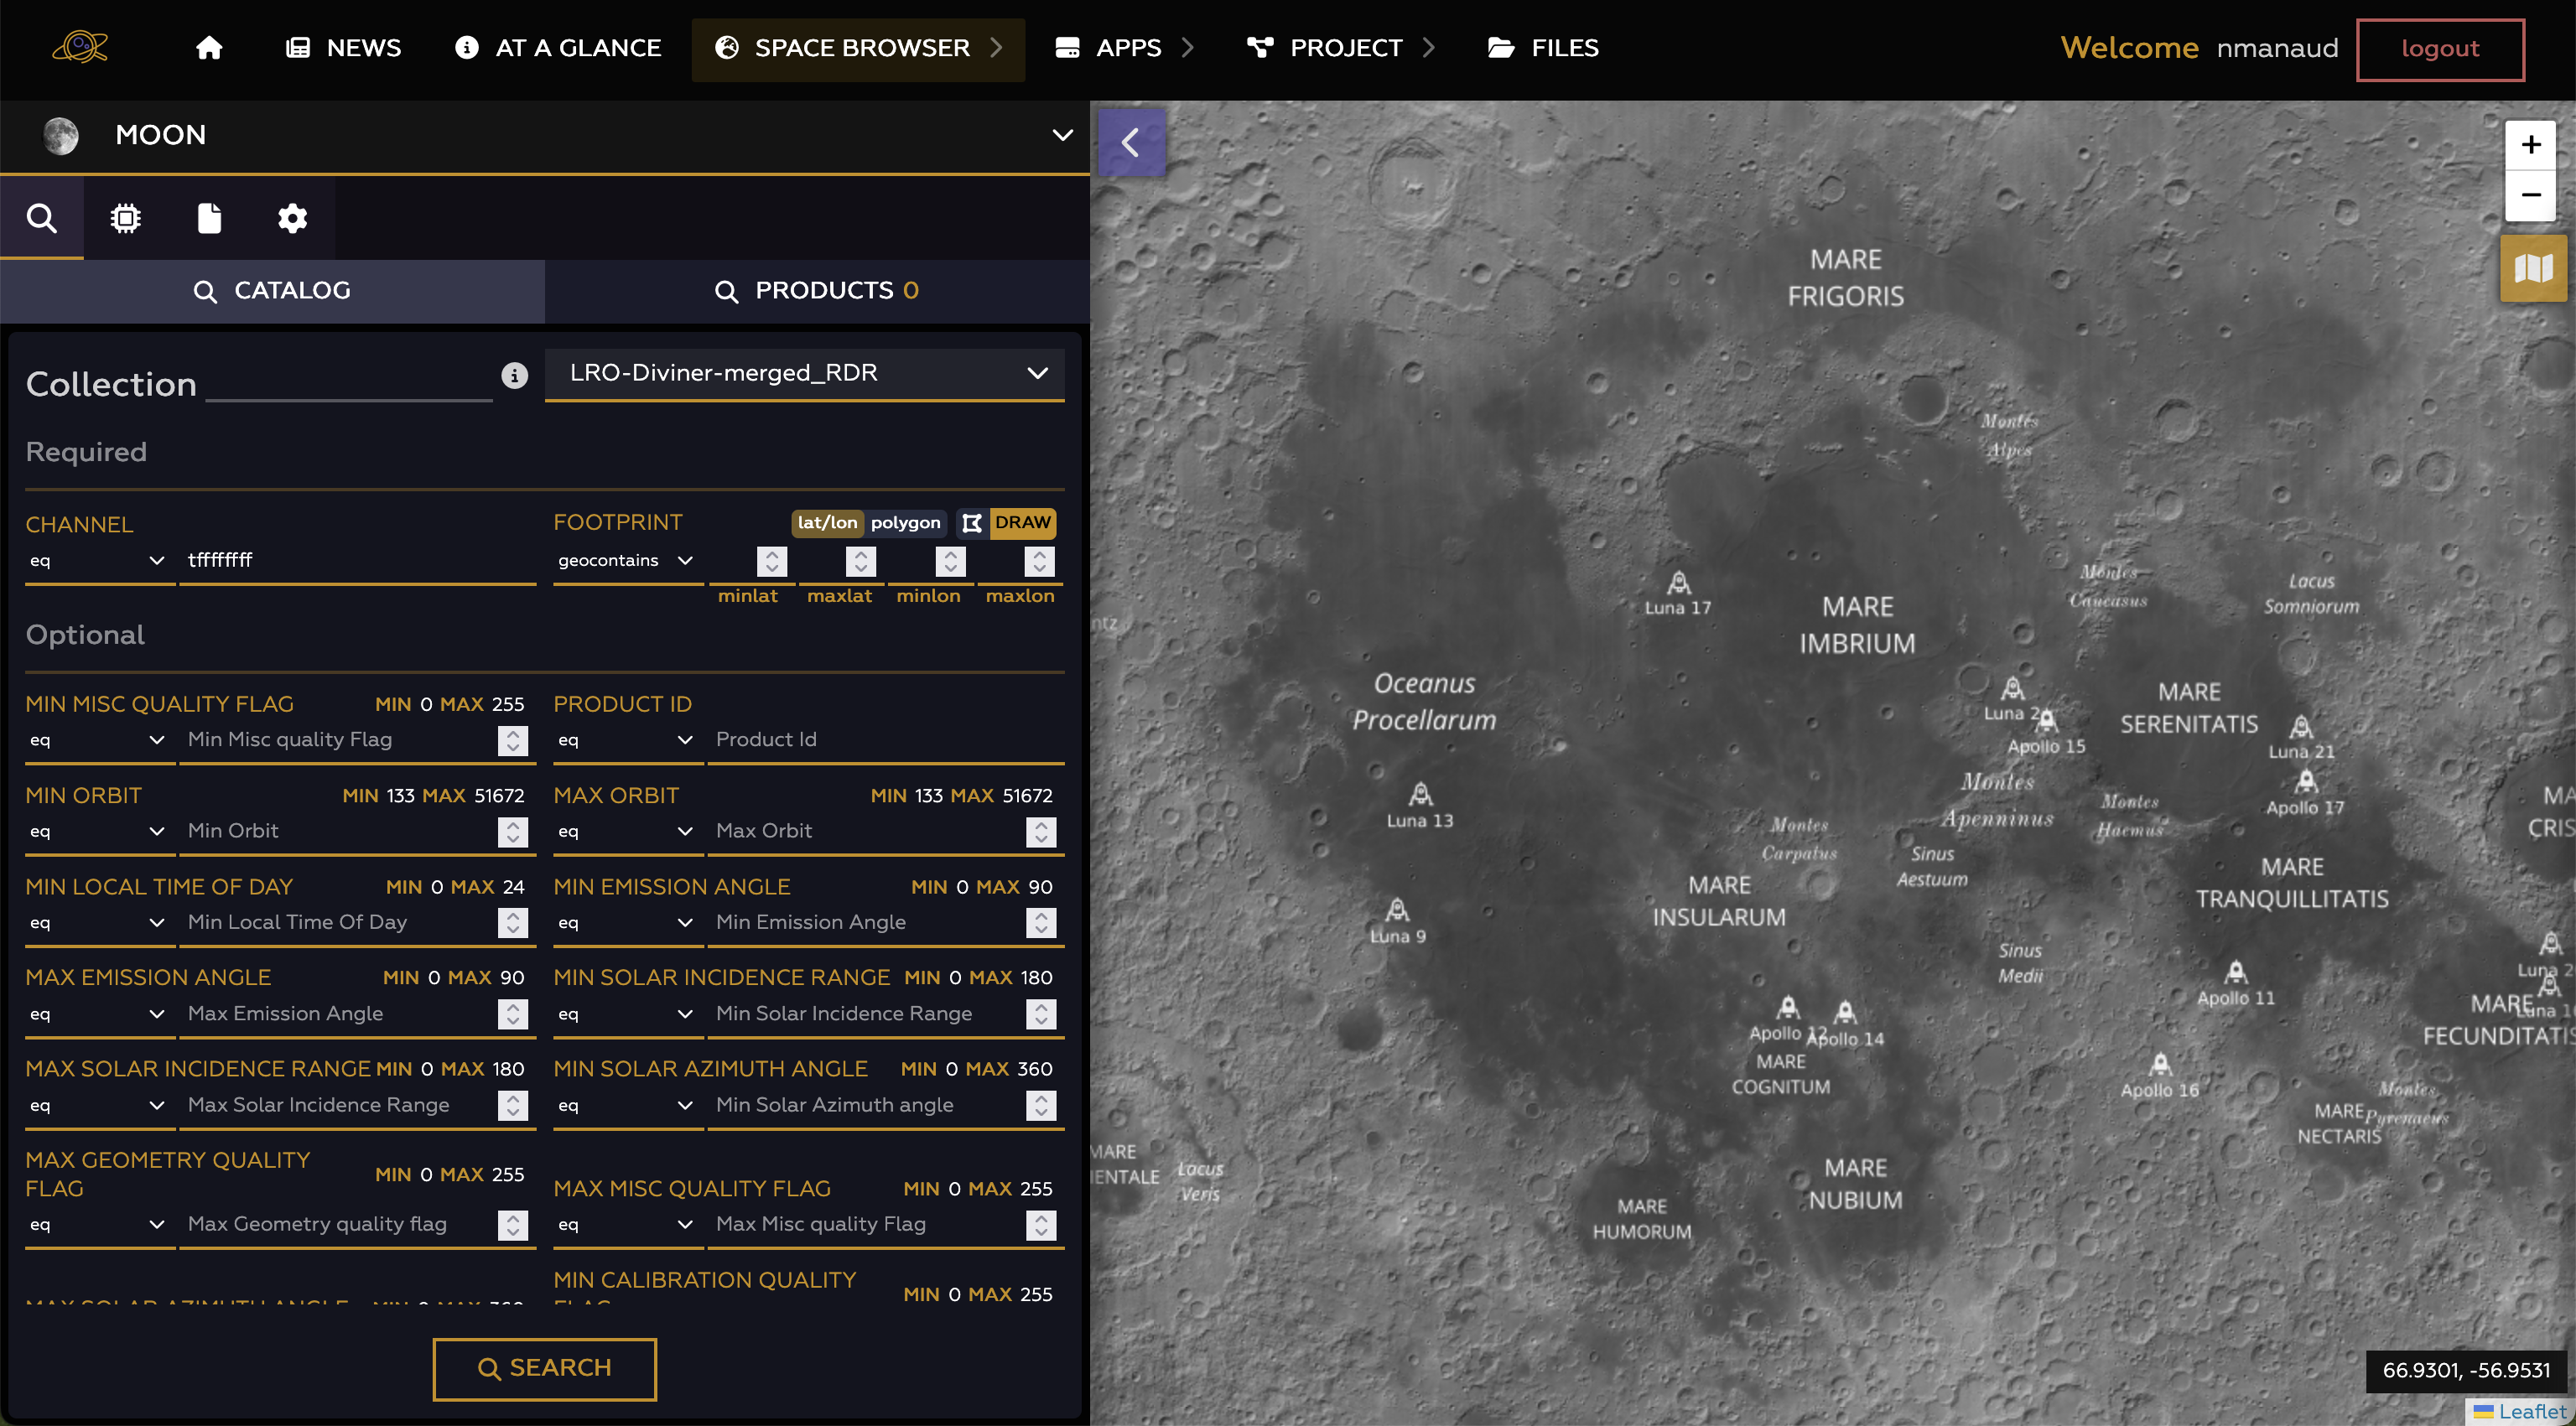
Task: Open the processor chip tab icon
Action: point(125,218)
